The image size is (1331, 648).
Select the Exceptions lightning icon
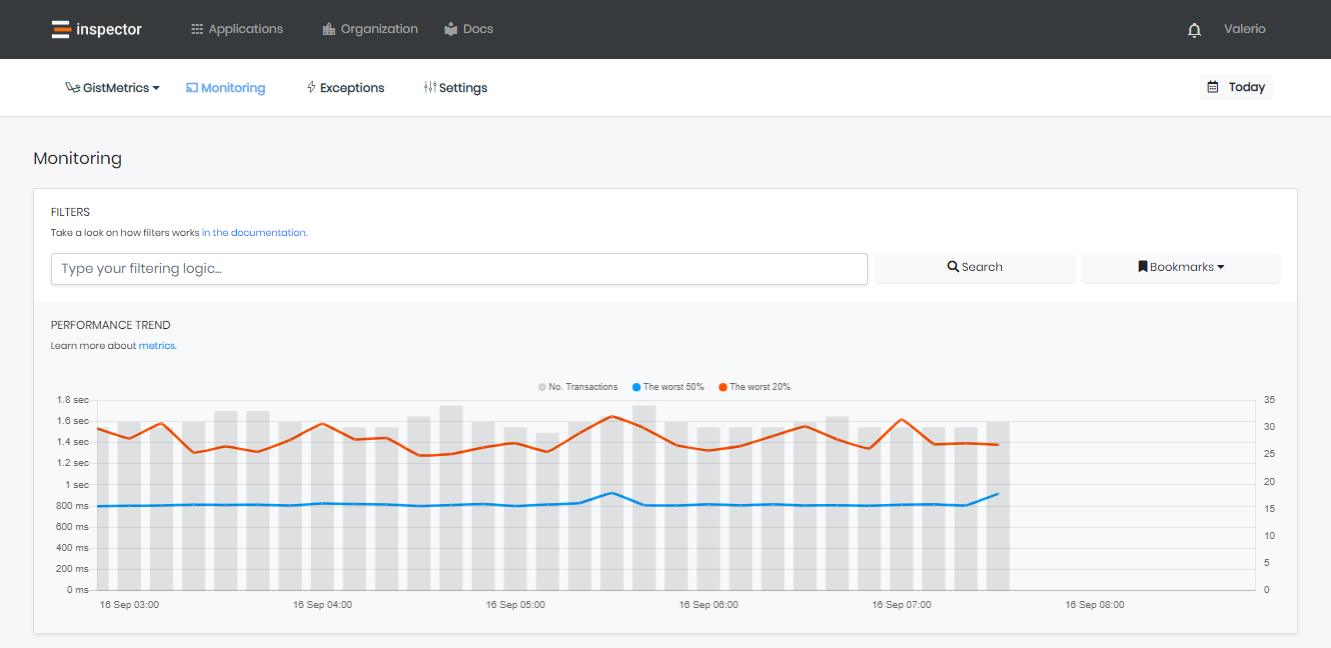pos(310,87)
